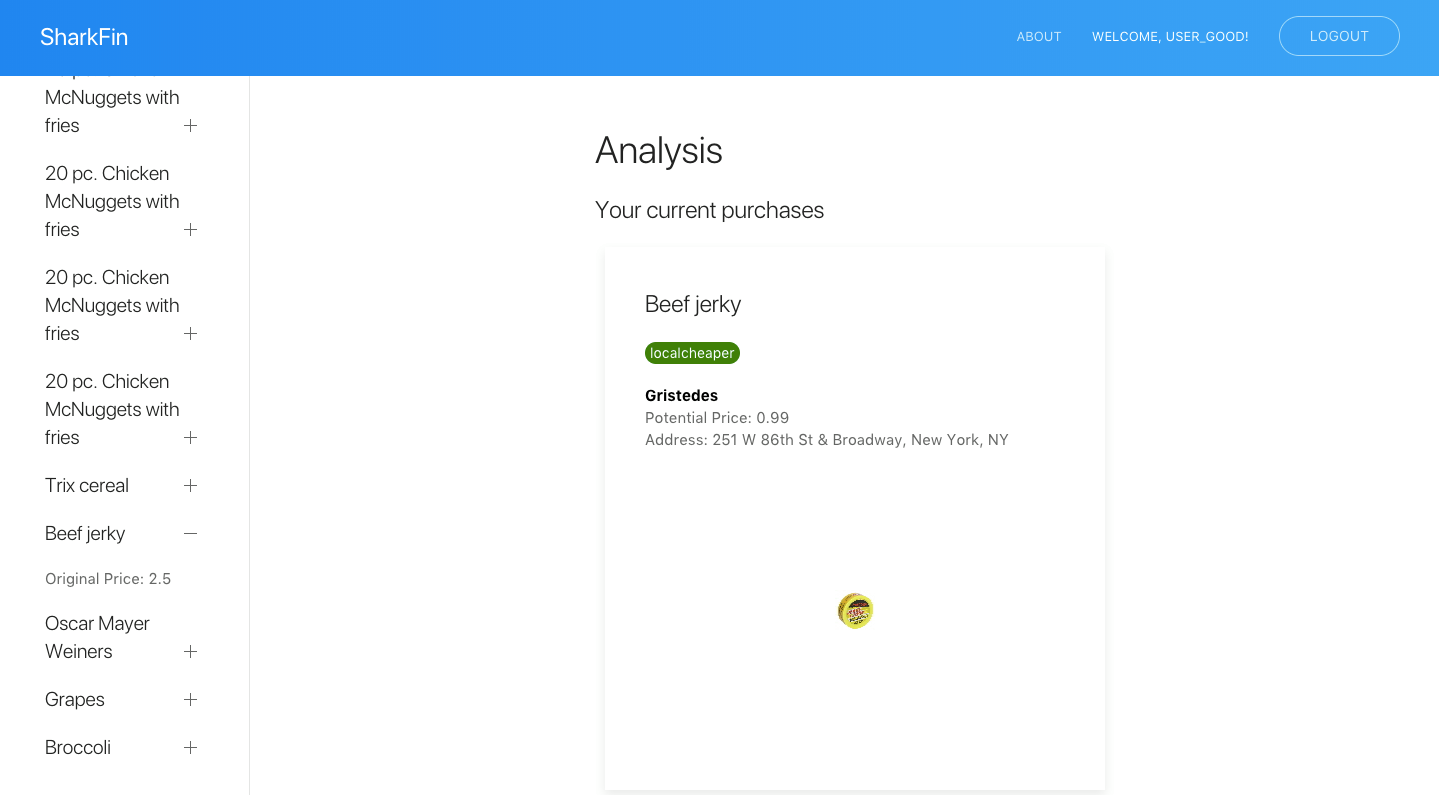1439x795 pixels.
Task: Click the LOGOUT button
Action: (1339, 36)
